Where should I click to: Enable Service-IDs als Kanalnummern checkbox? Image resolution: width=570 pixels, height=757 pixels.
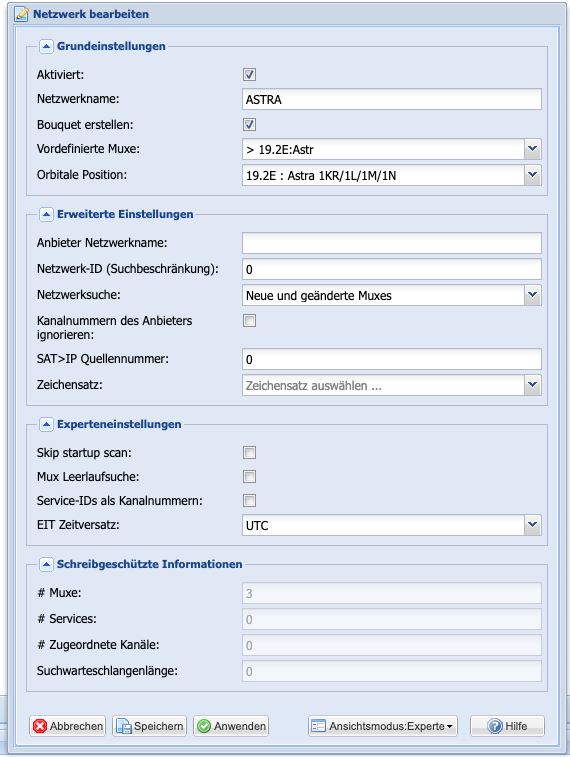click(250, 501)
